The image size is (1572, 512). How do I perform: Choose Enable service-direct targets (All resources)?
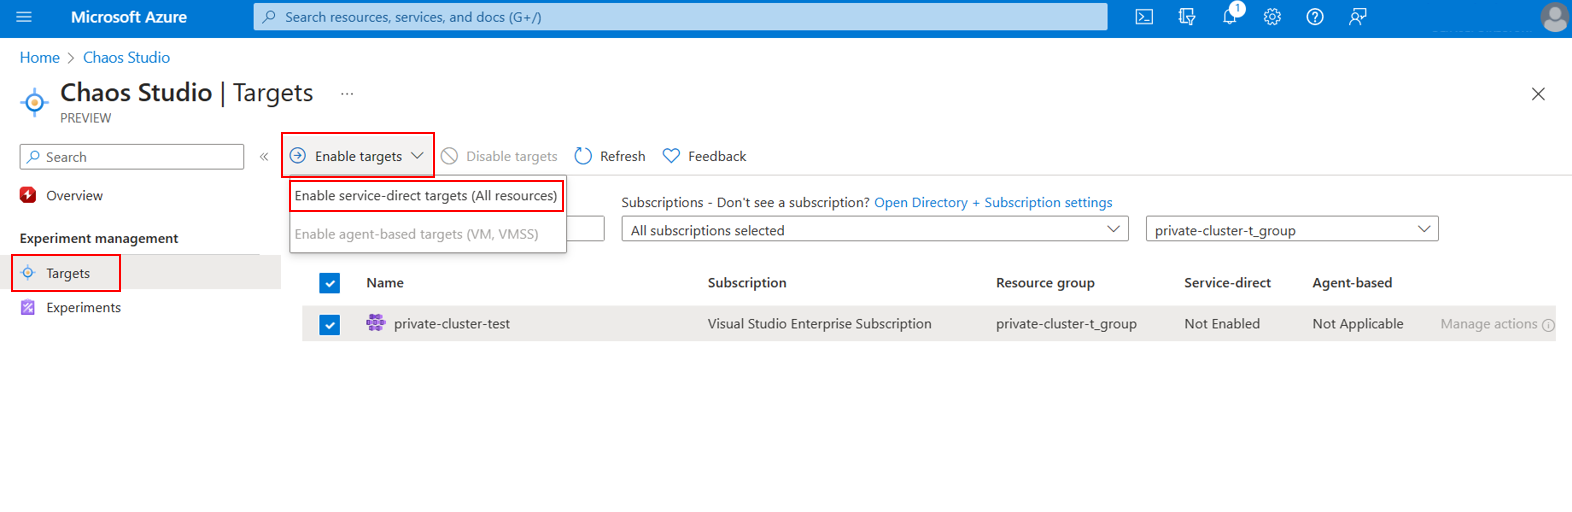[426, 195]
